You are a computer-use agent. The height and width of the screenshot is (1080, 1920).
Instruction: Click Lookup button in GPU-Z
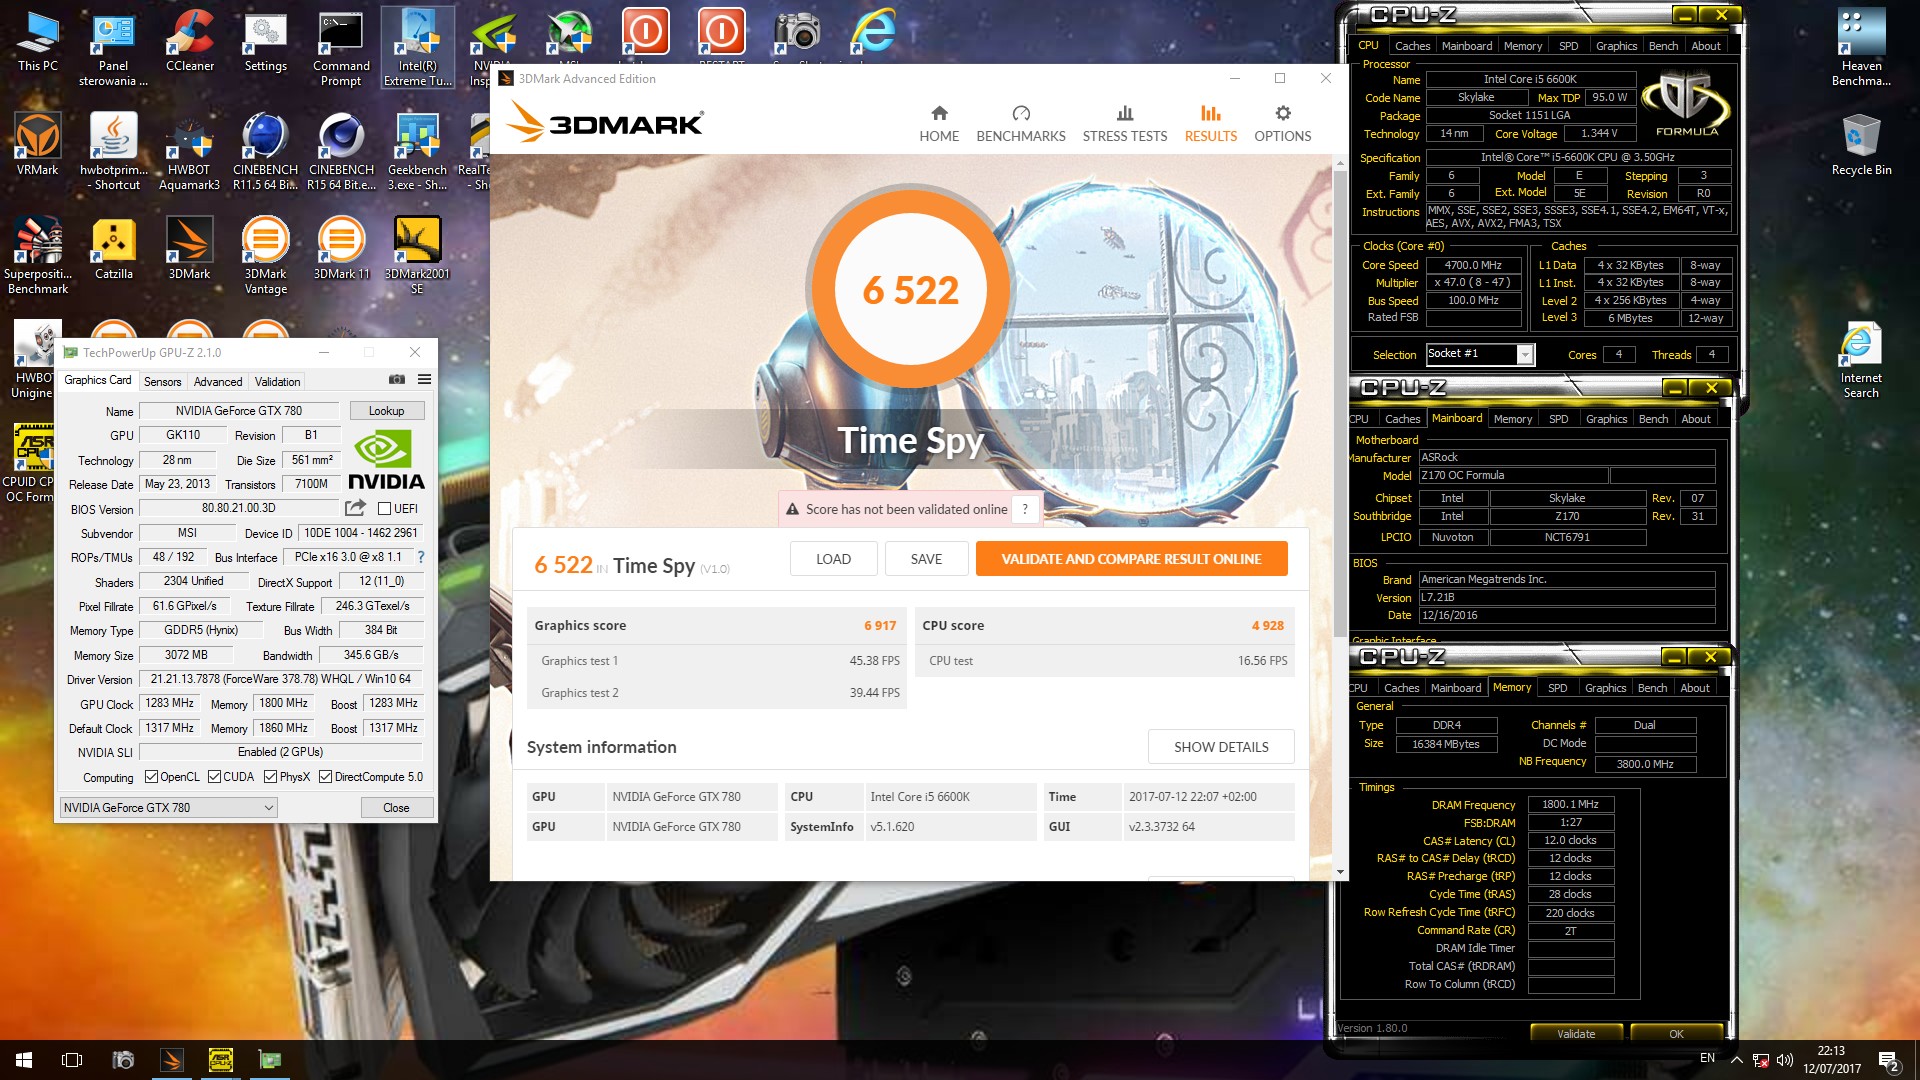(386, 411)
